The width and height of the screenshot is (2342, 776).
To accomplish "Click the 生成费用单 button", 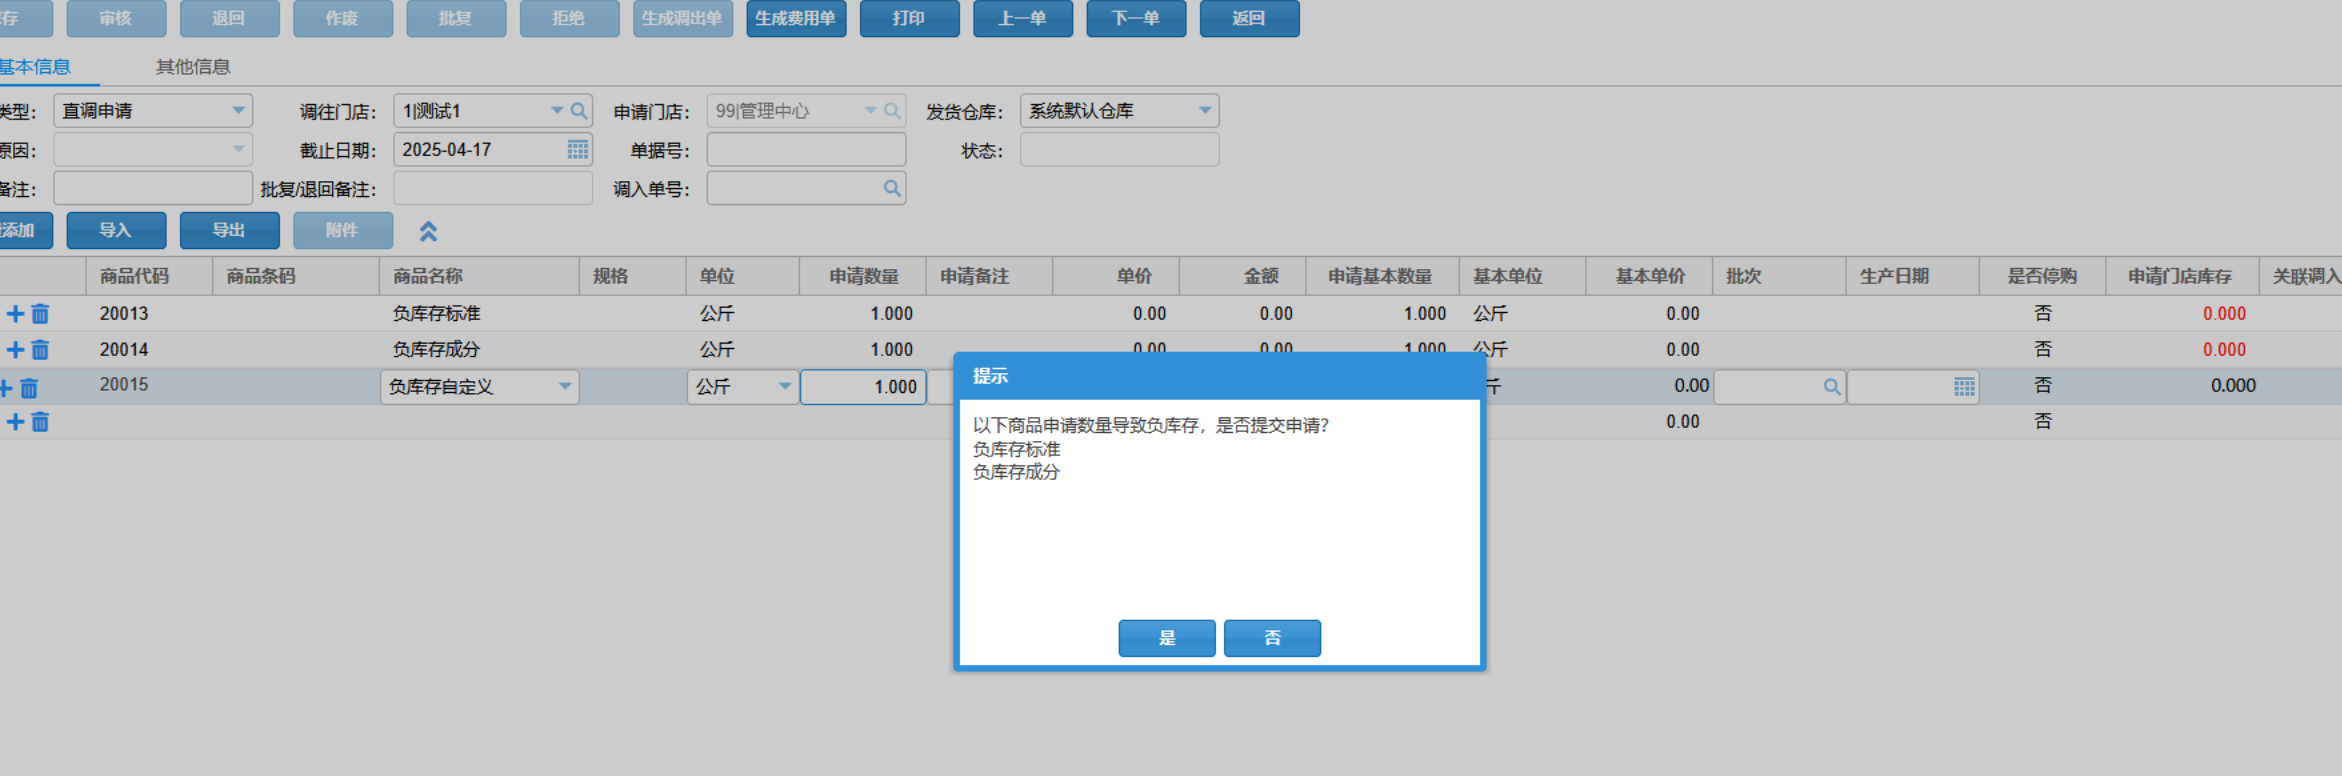I will coord(796,18).
